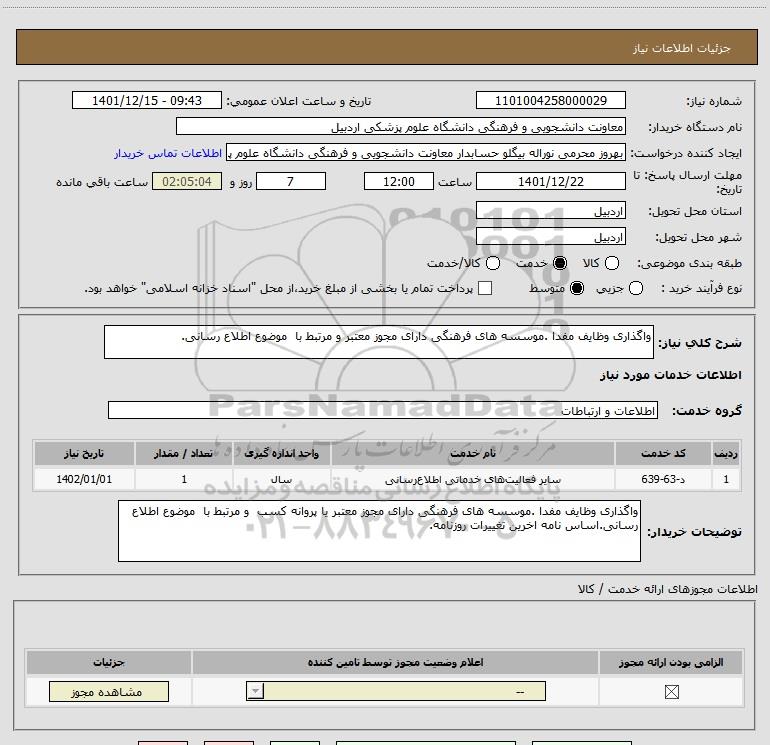770x745 pixels.
Task: Click the اطلاعات مجوزهای ارائه خدمت / کالا heading
Action: point(667,589)
